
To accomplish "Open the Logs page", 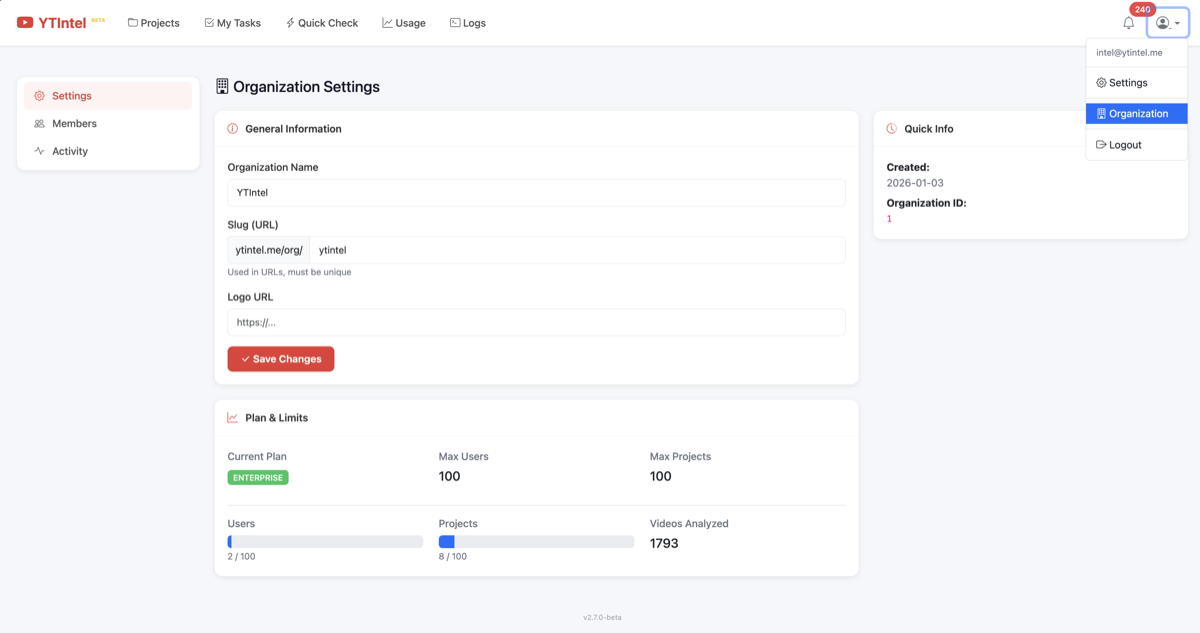I will 467,23.
